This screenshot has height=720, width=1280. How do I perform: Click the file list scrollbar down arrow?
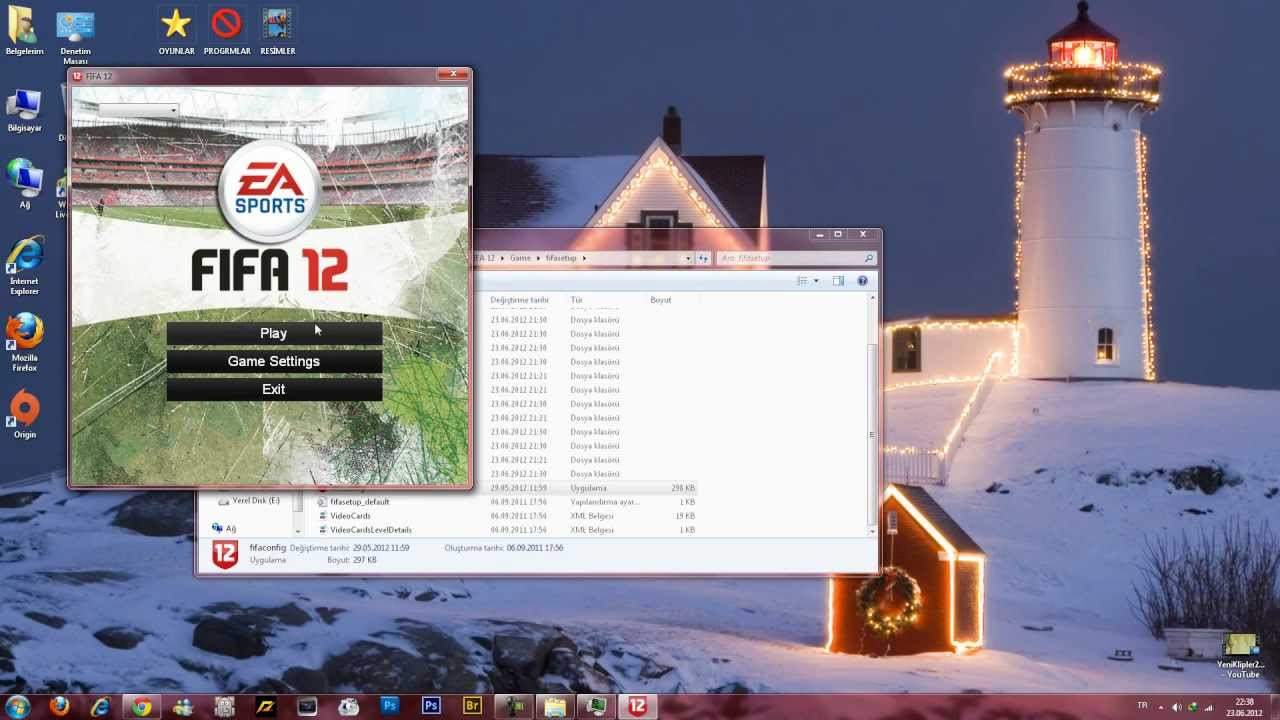point(873,529)
